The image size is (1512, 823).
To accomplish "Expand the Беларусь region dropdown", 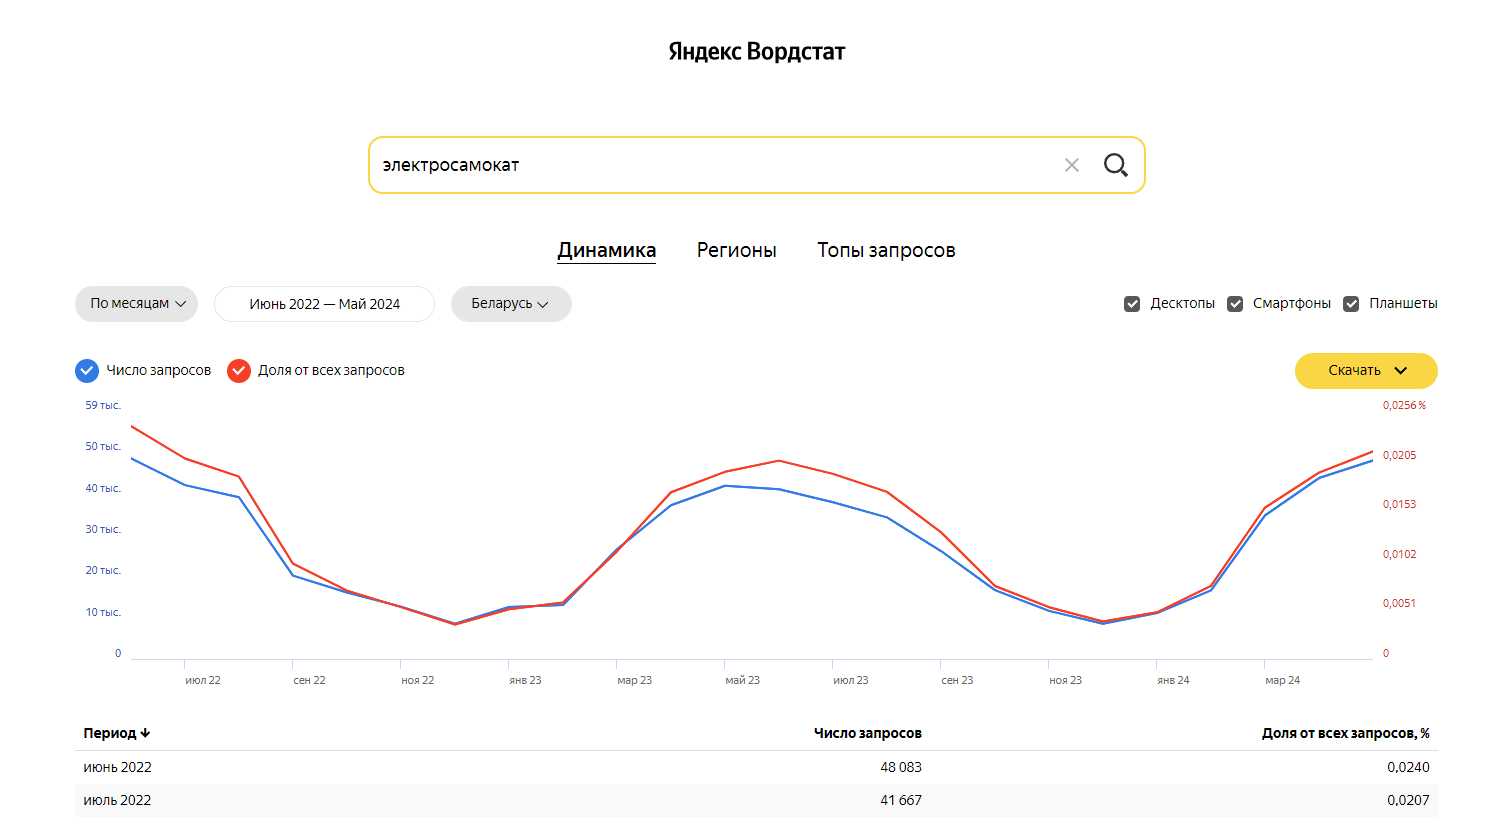I will [511, 304].
